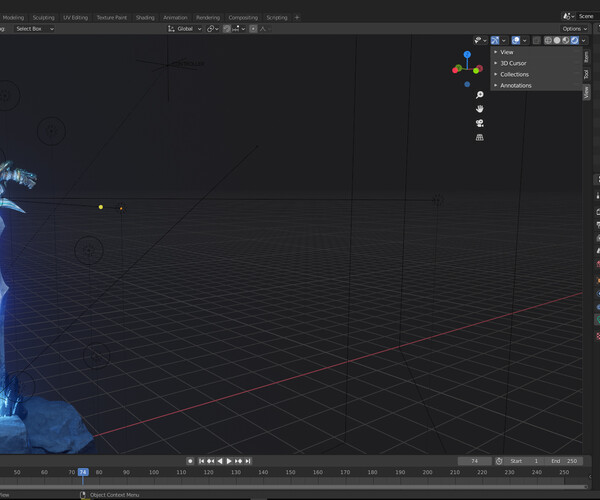Select material preview shading
Image resolution: width=600 pixels, height=500 pixels.
click(x=566, y=40)
